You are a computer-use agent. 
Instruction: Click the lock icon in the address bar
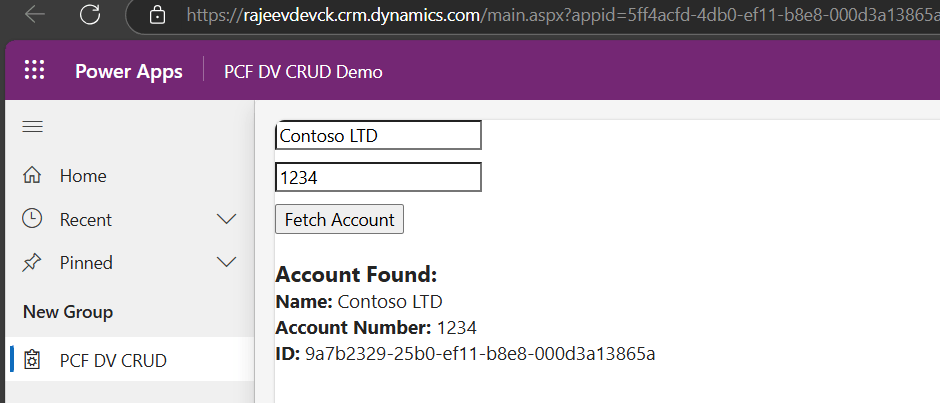pyautogui.click(x=156, y=15)
